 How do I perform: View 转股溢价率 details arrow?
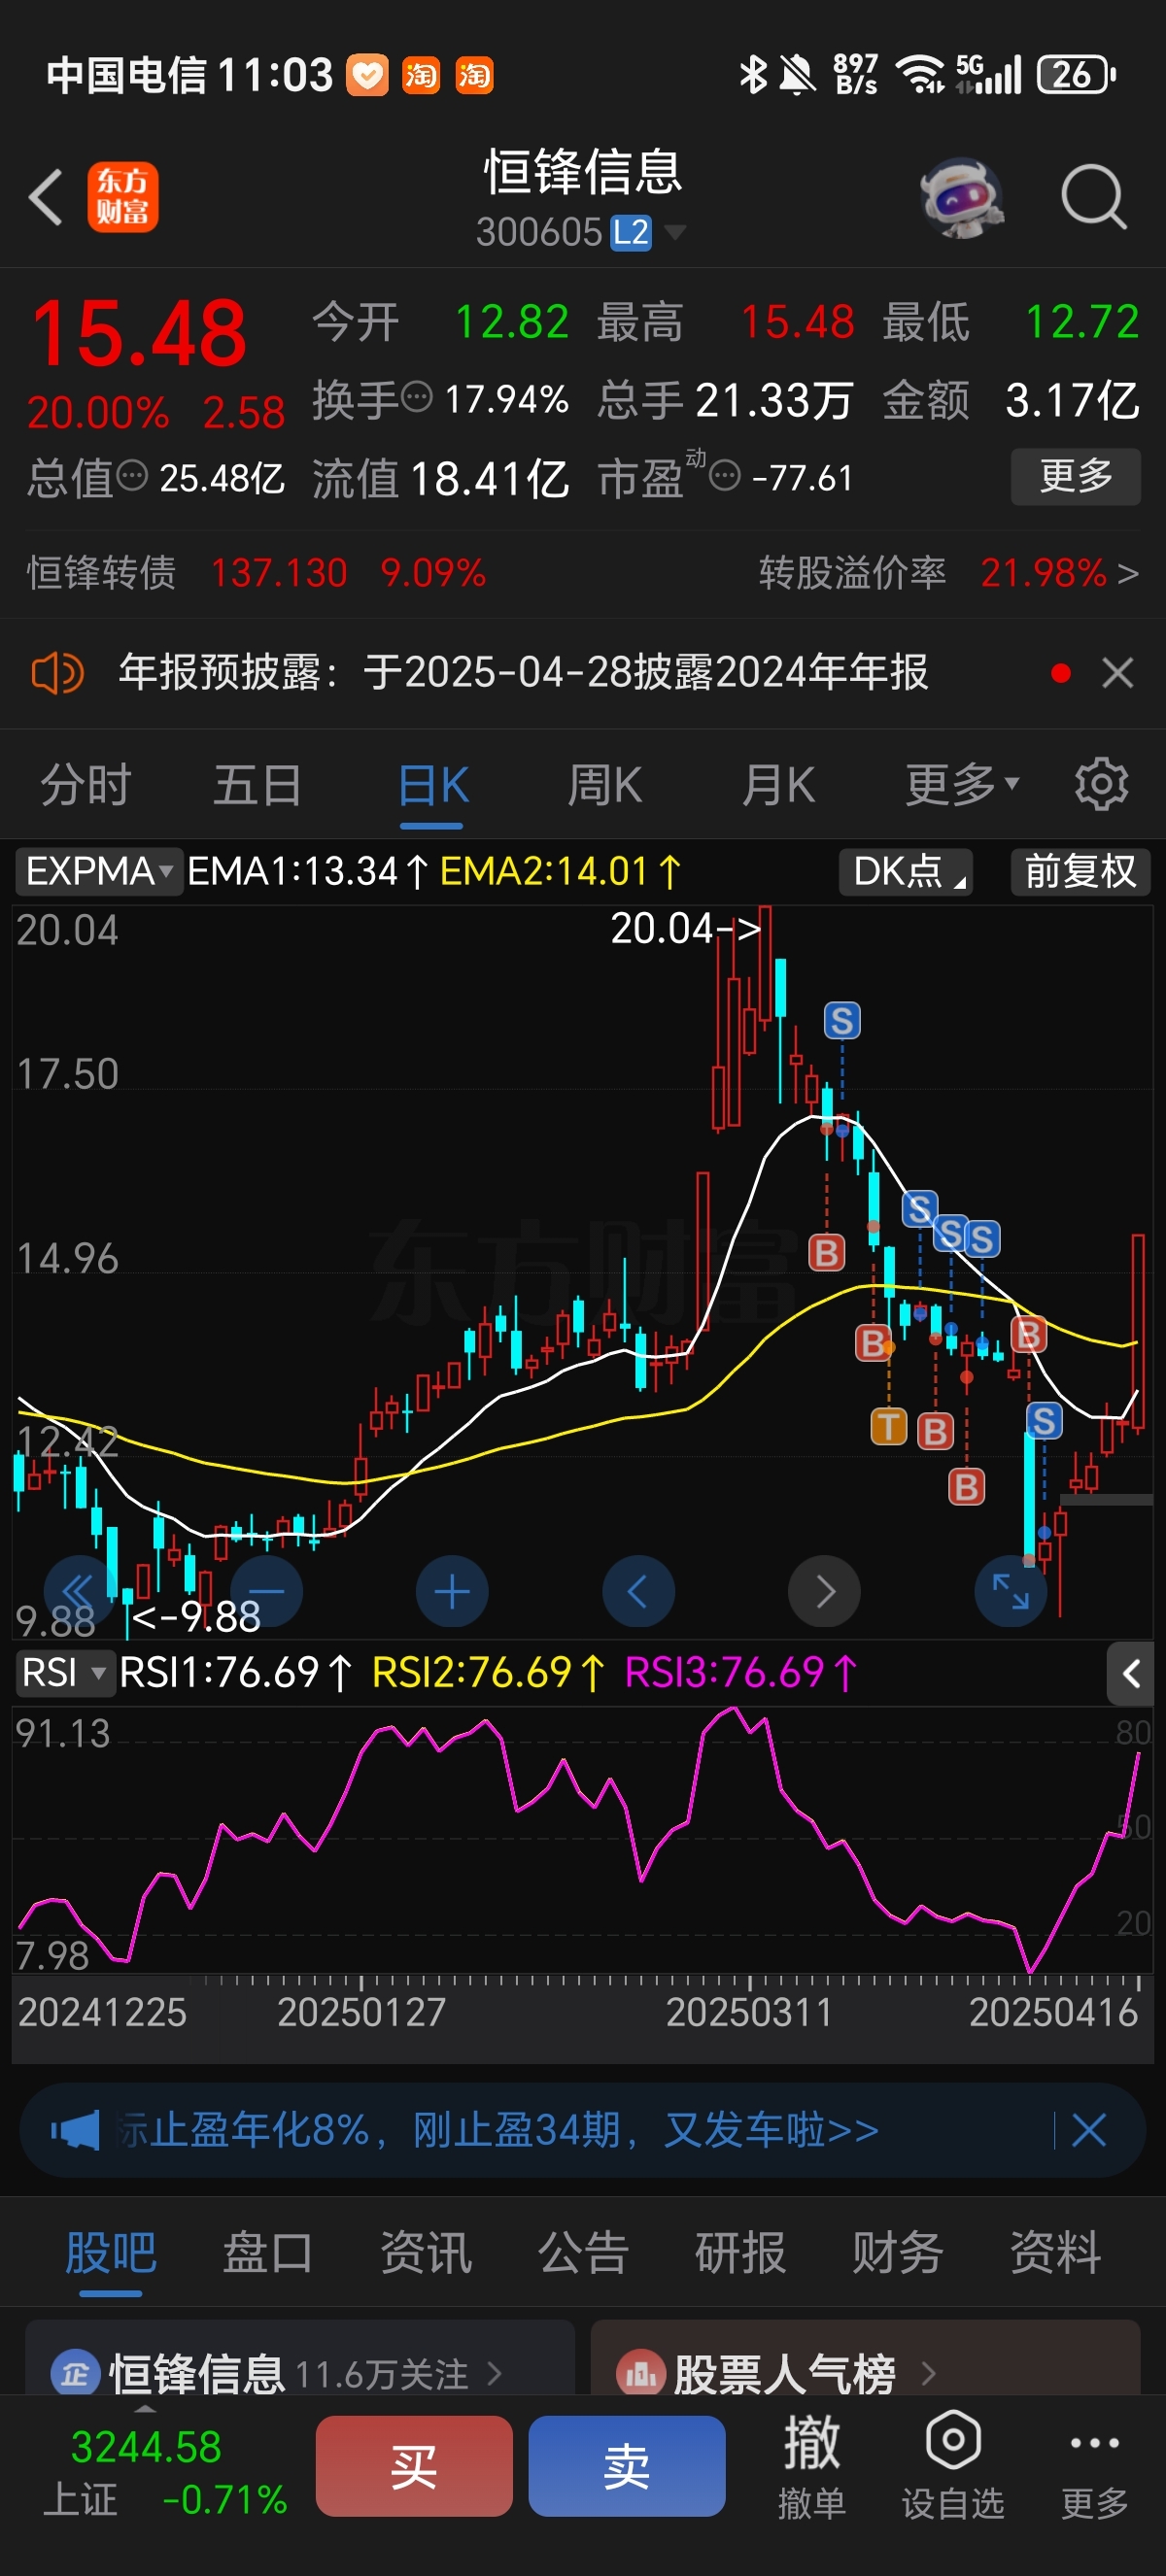pyautogui.click(x=1128, y=573)
